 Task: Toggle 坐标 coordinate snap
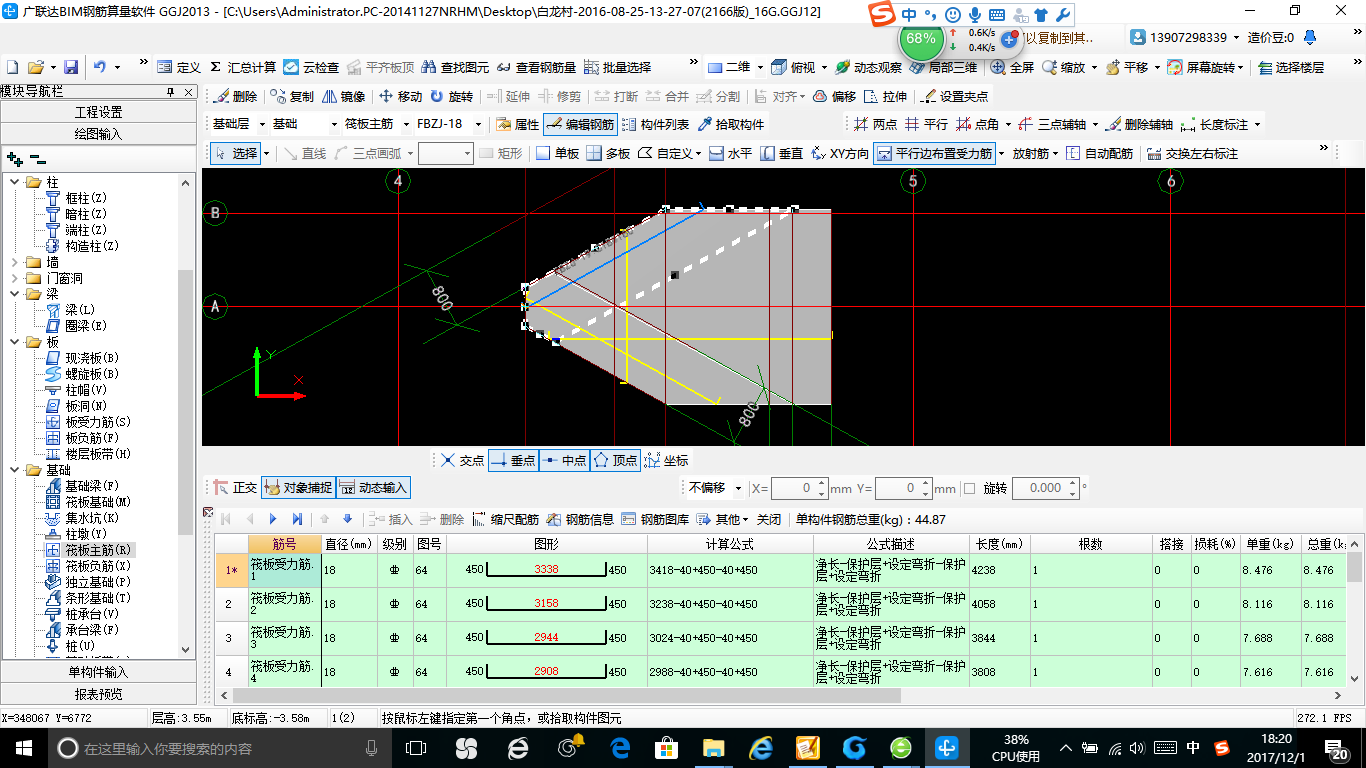coord(667,460)
